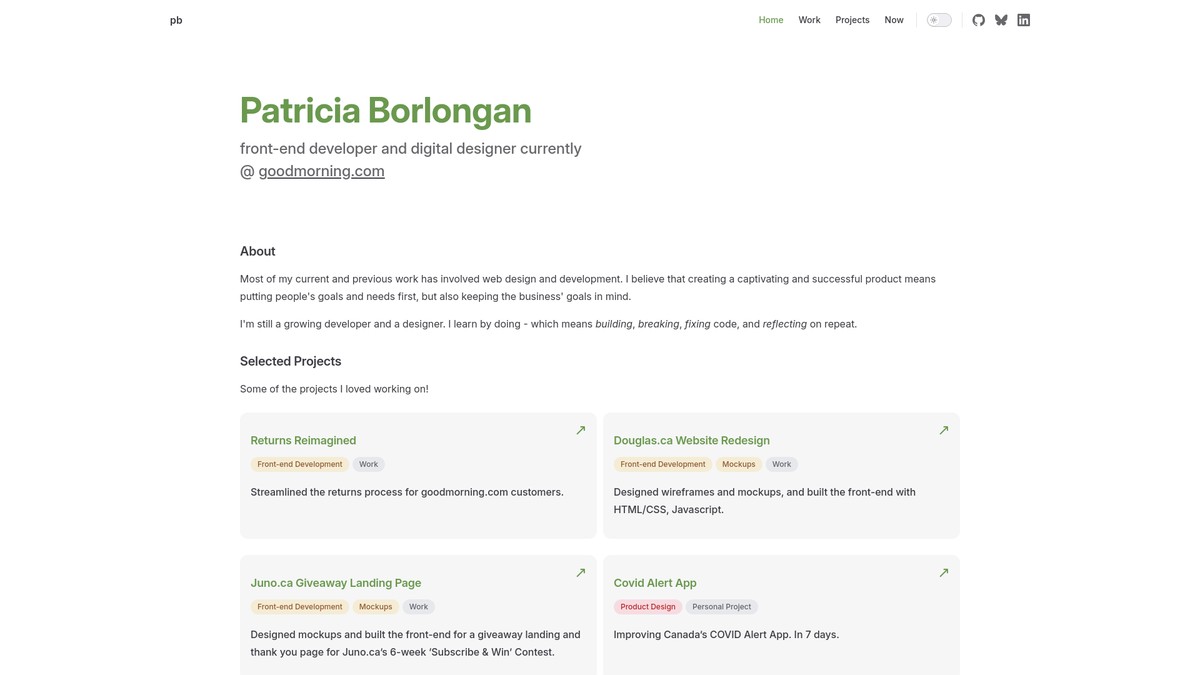
Task: Click arrow icon on Returns Reimagined card
Action: point(580,430)
